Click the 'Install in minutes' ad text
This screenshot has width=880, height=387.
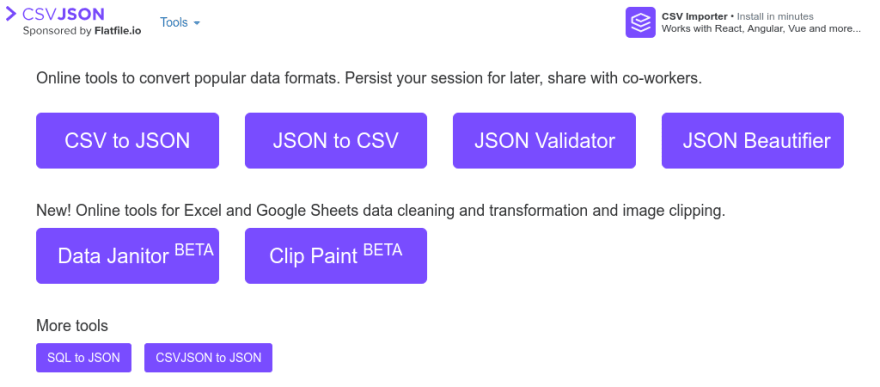click(x=775, y=16)
